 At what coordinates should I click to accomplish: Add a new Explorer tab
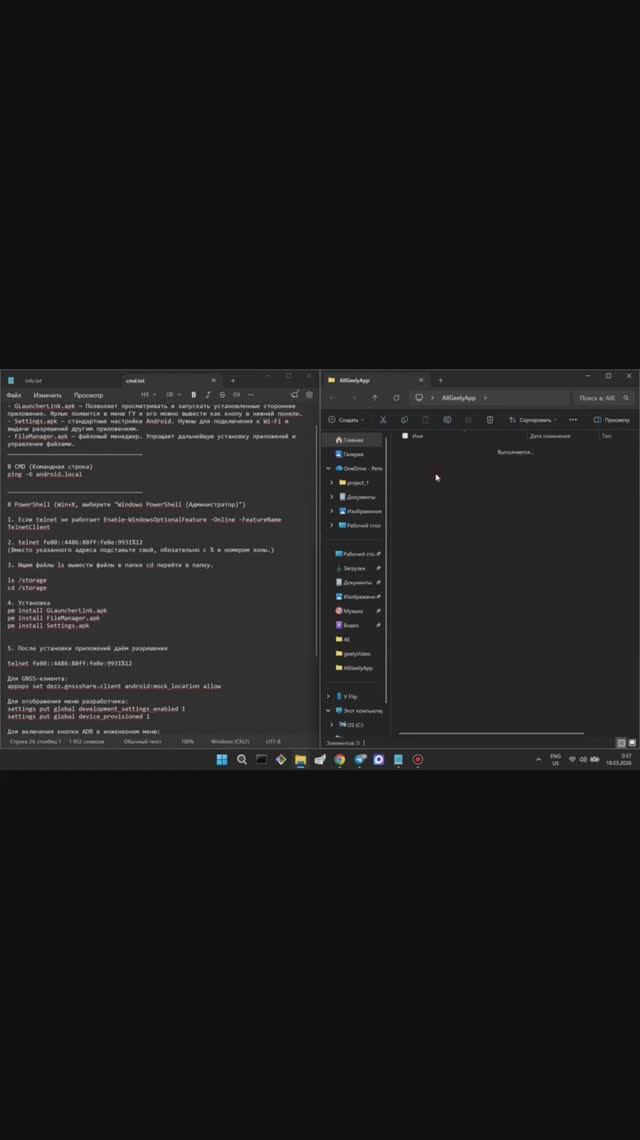[x=440, y=380]
